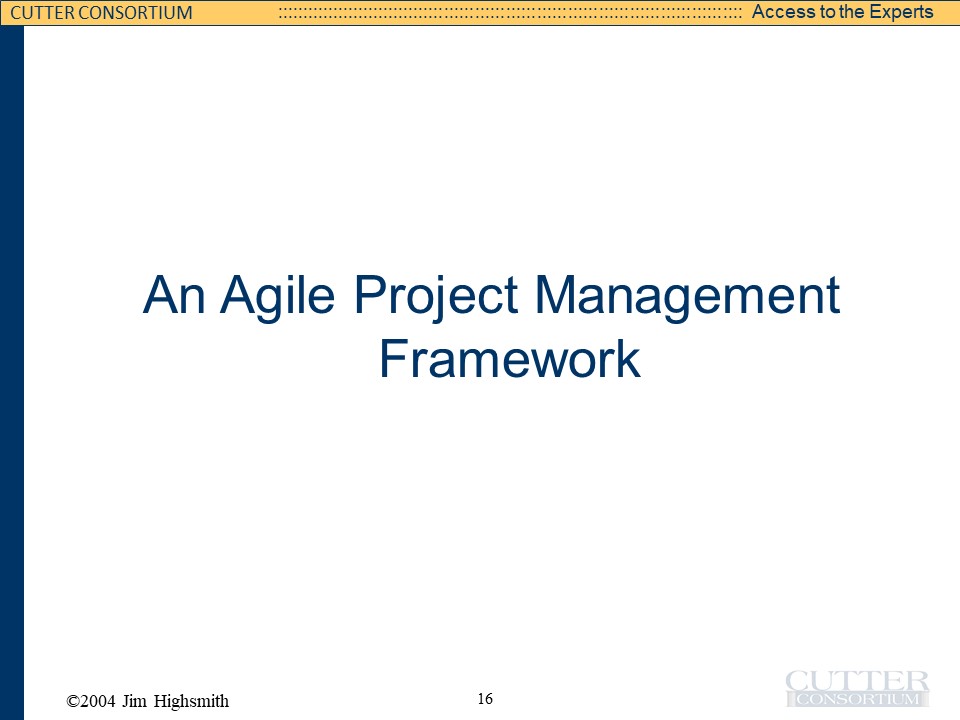Select the An Agile Project Management Framework title
This screenshot has height=720, width=960.
[492, 327]
